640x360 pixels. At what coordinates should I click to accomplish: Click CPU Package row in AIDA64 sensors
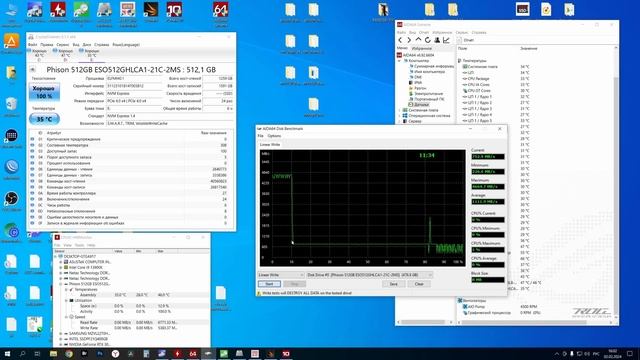[536, 78]
